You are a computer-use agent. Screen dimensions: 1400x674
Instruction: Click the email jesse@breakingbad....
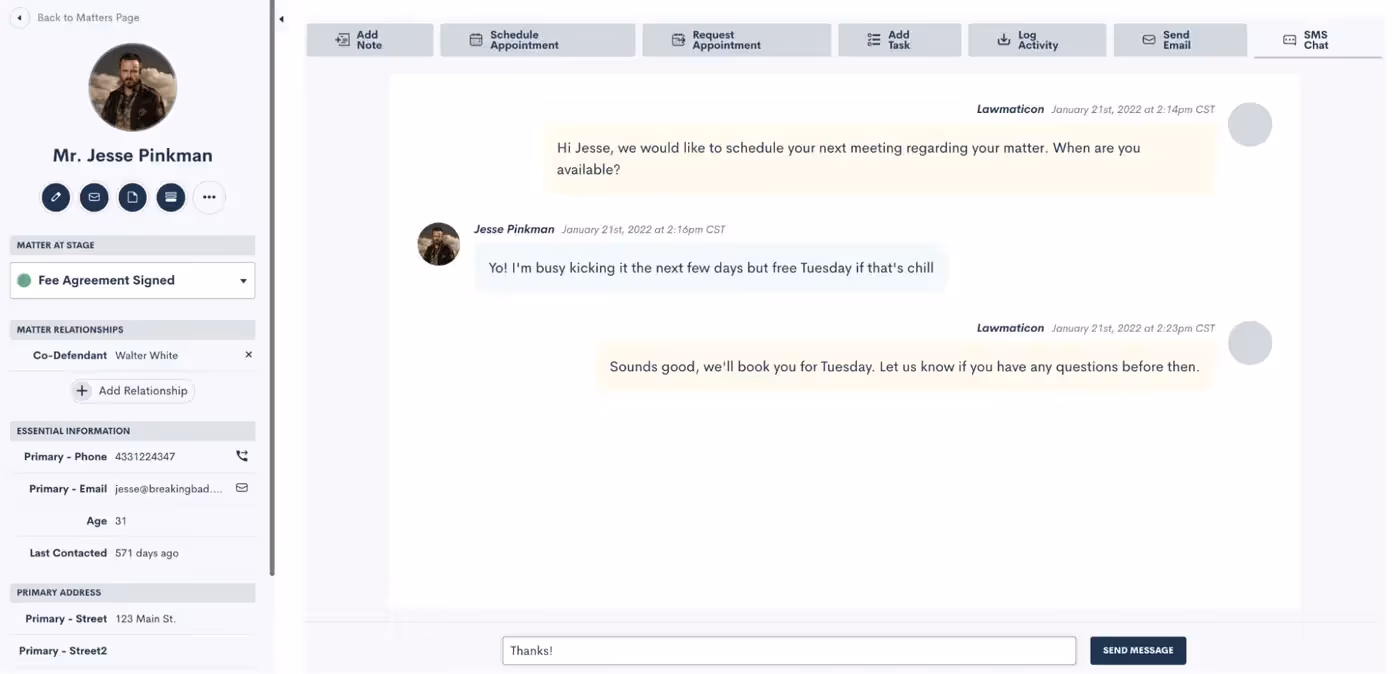pyautogui.click(x=169, y=489)
